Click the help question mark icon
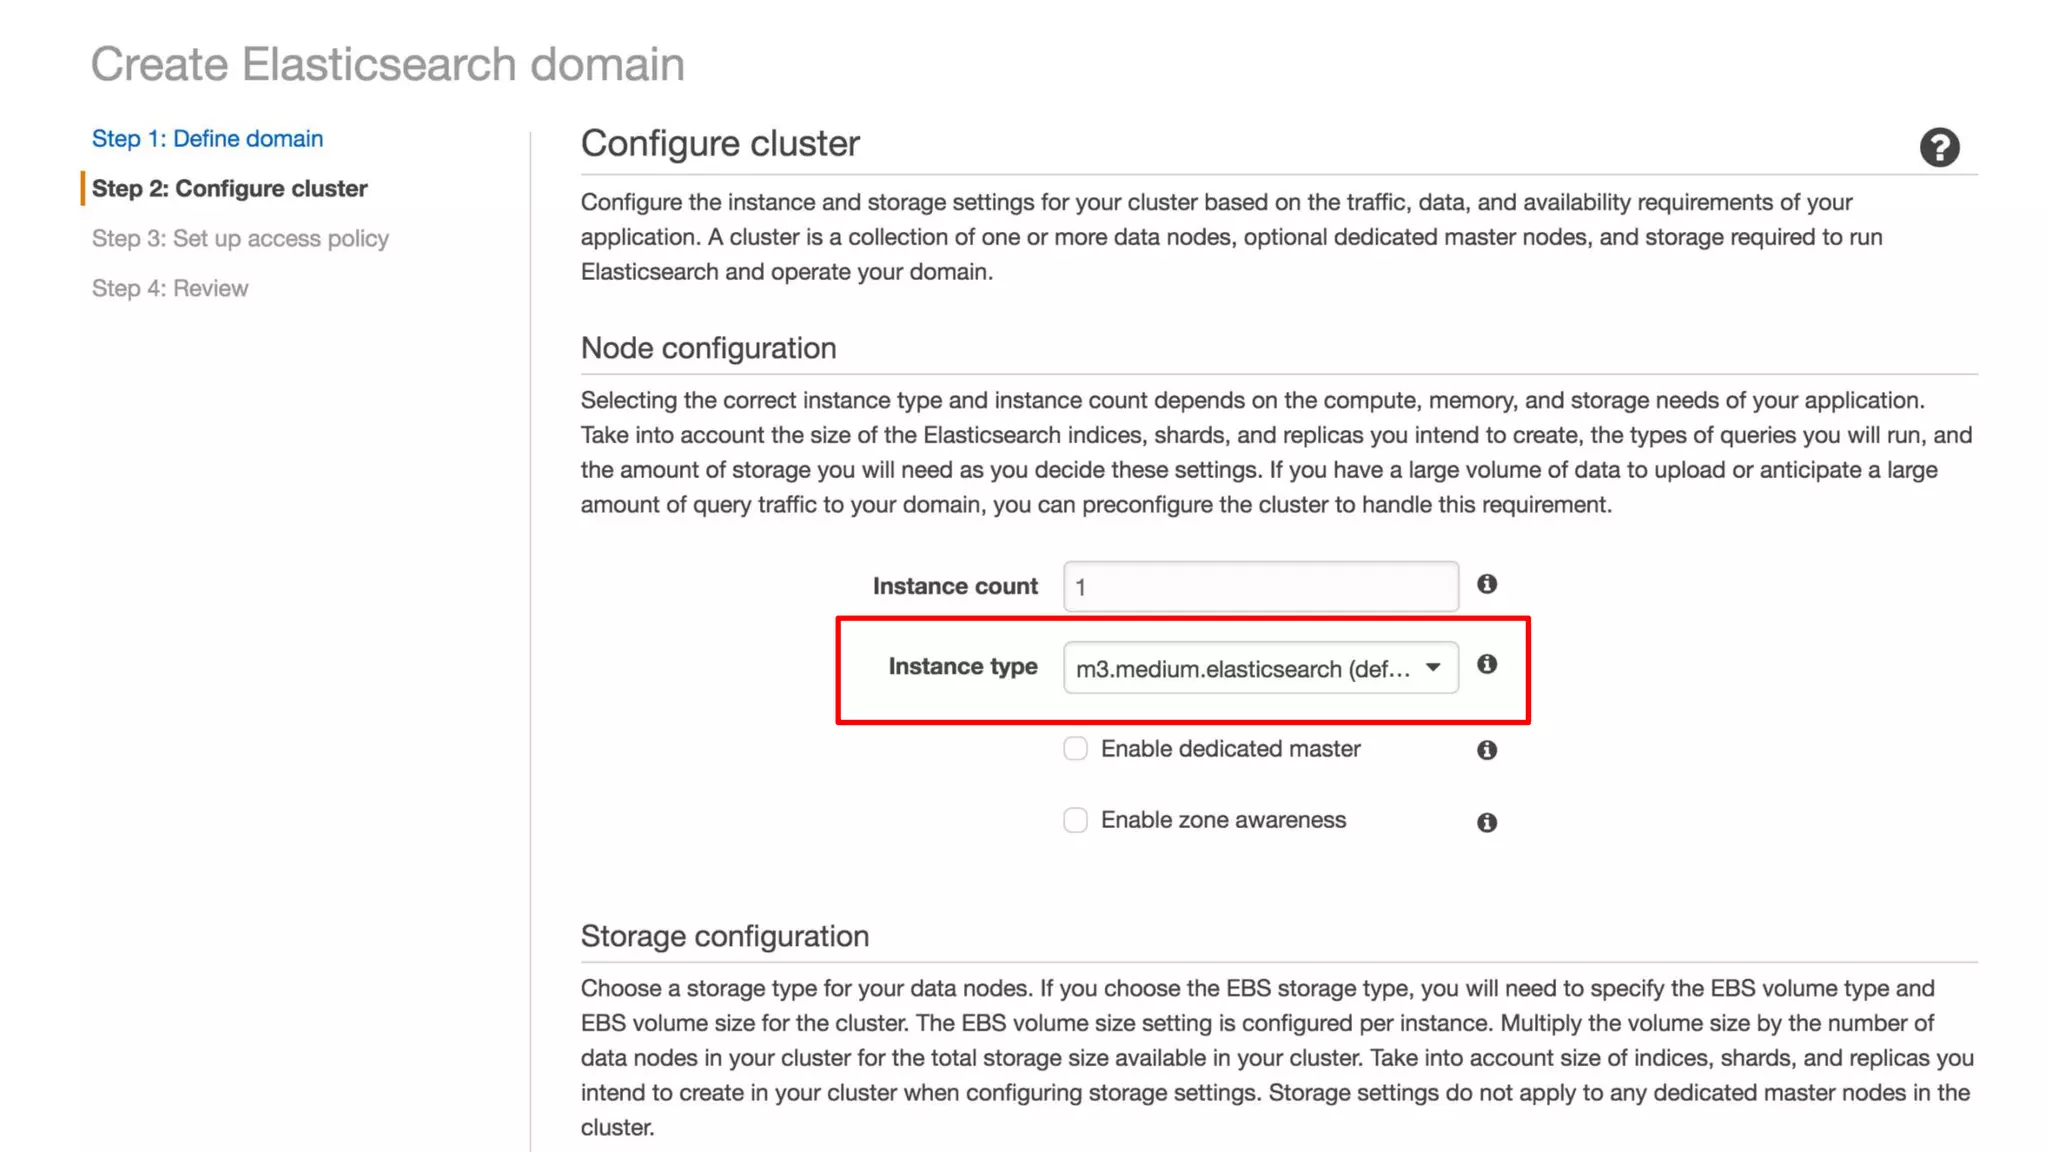 point(1938,148)
